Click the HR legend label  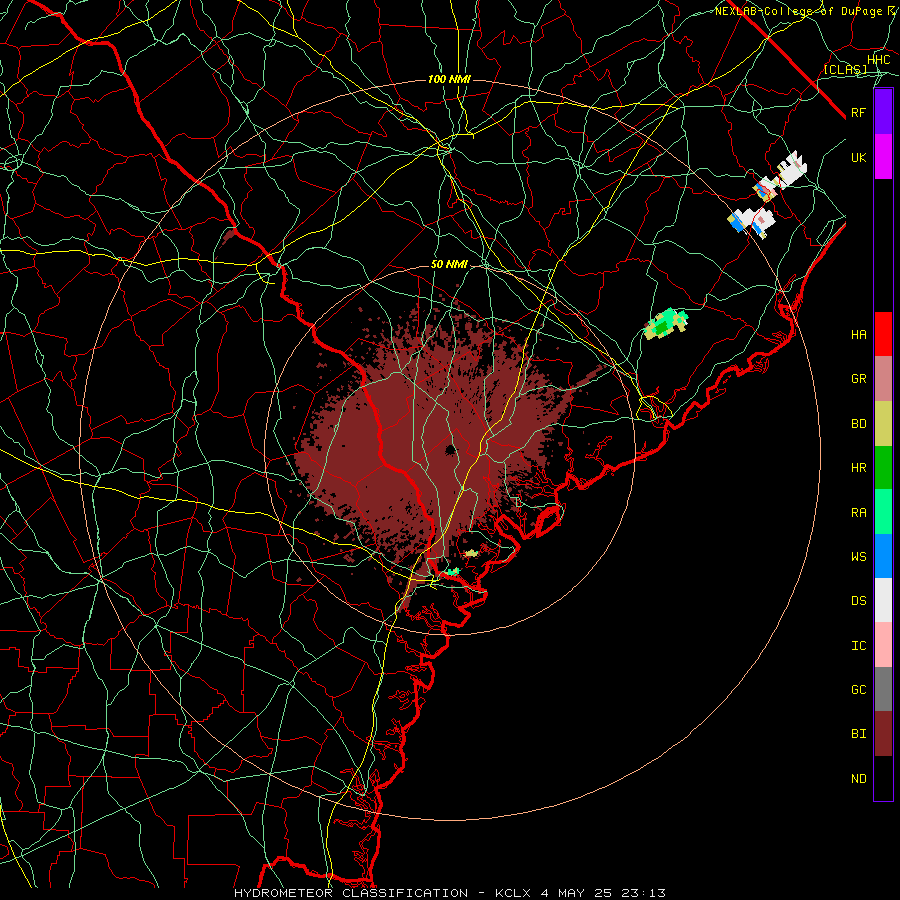(858, 468)
